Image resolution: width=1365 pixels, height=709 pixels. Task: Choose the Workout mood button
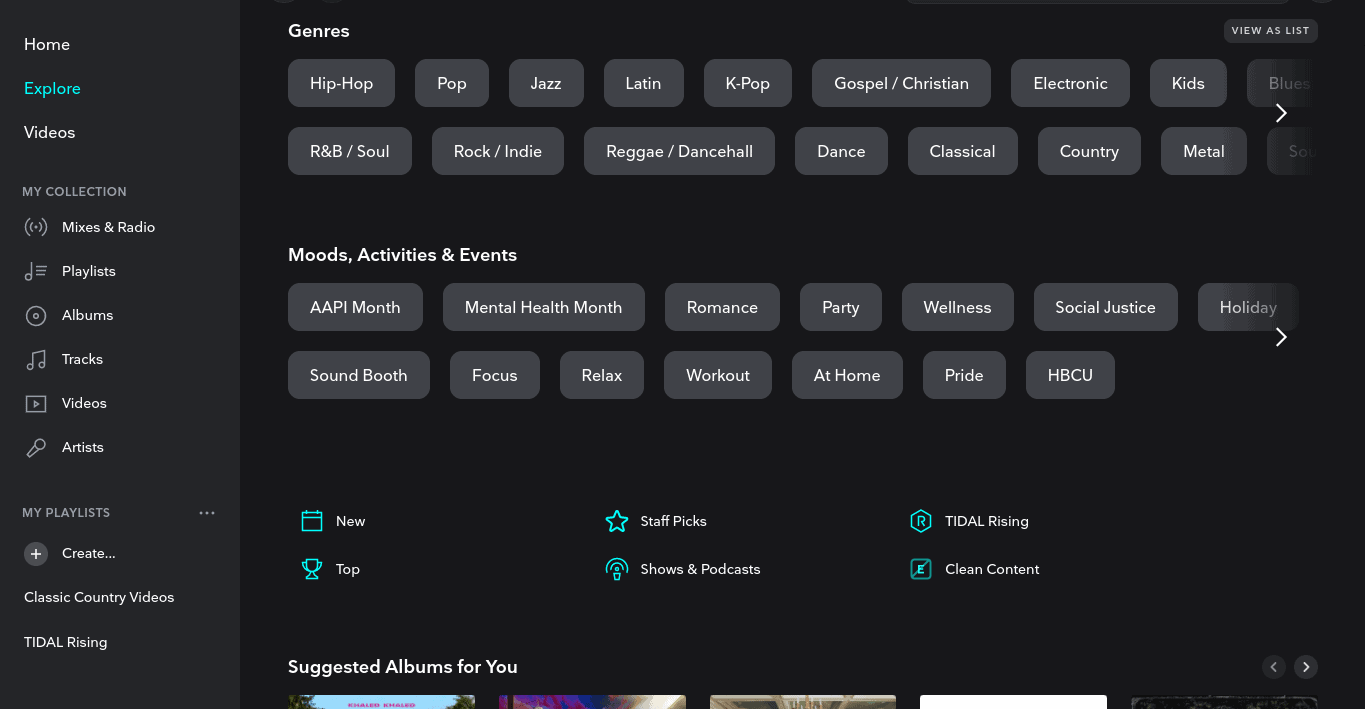pos(717,375)
